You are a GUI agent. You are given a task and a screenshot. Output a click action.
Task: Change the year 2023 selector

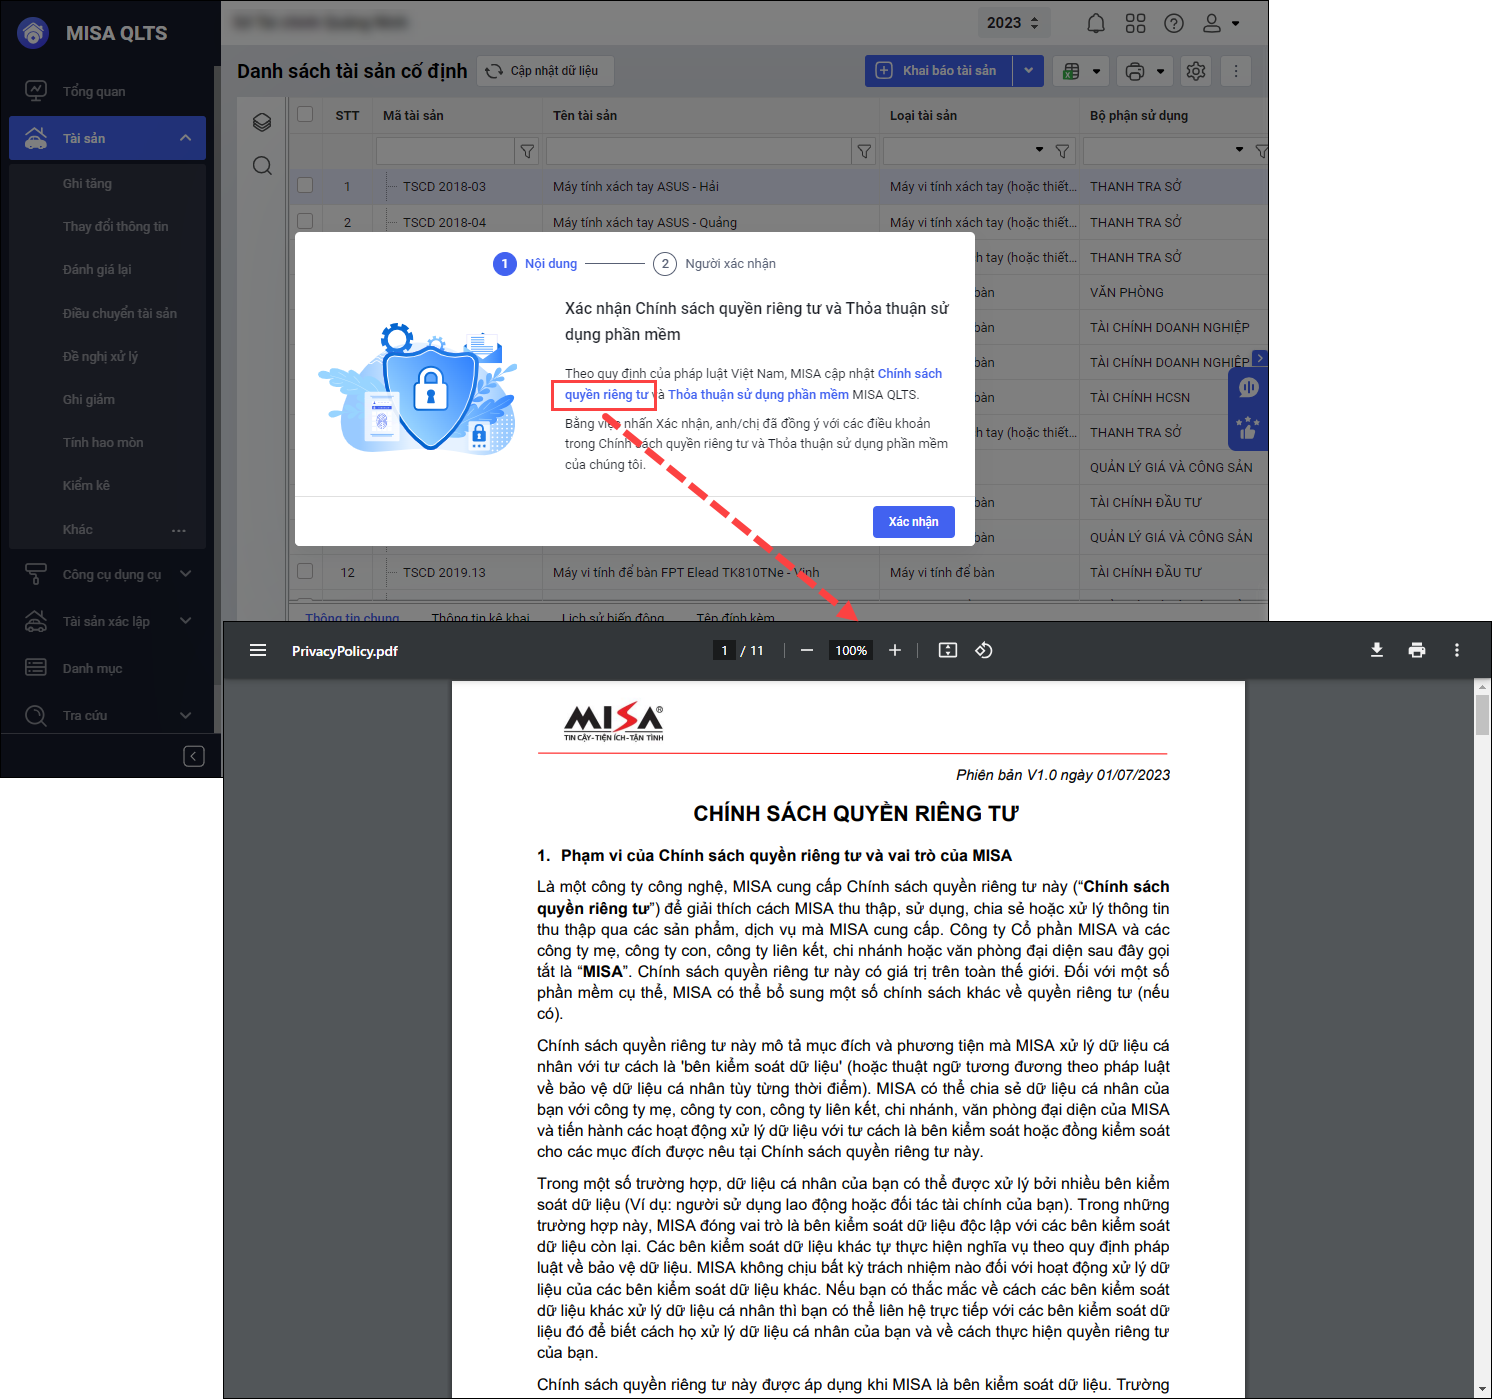(1012, 23)
